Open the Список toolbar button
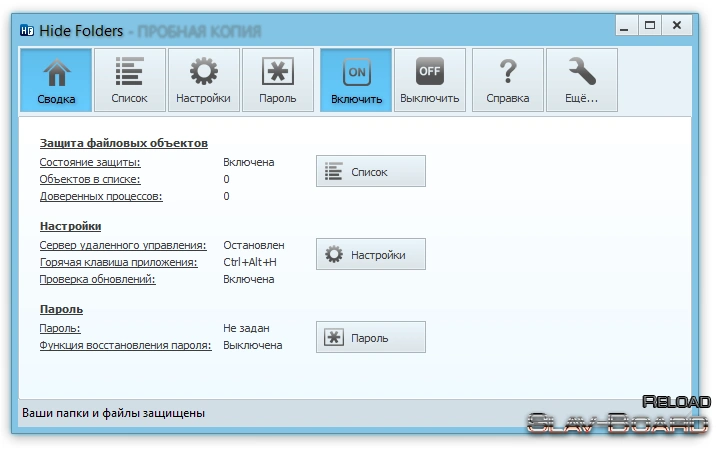The width and height of the screenshot is (721, 449). coord(130,80)
